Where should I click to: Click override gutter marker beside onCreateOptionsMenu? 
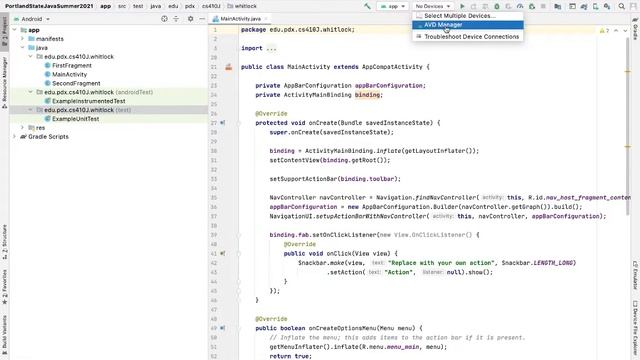pyautogui.click(x=222, y=328)
